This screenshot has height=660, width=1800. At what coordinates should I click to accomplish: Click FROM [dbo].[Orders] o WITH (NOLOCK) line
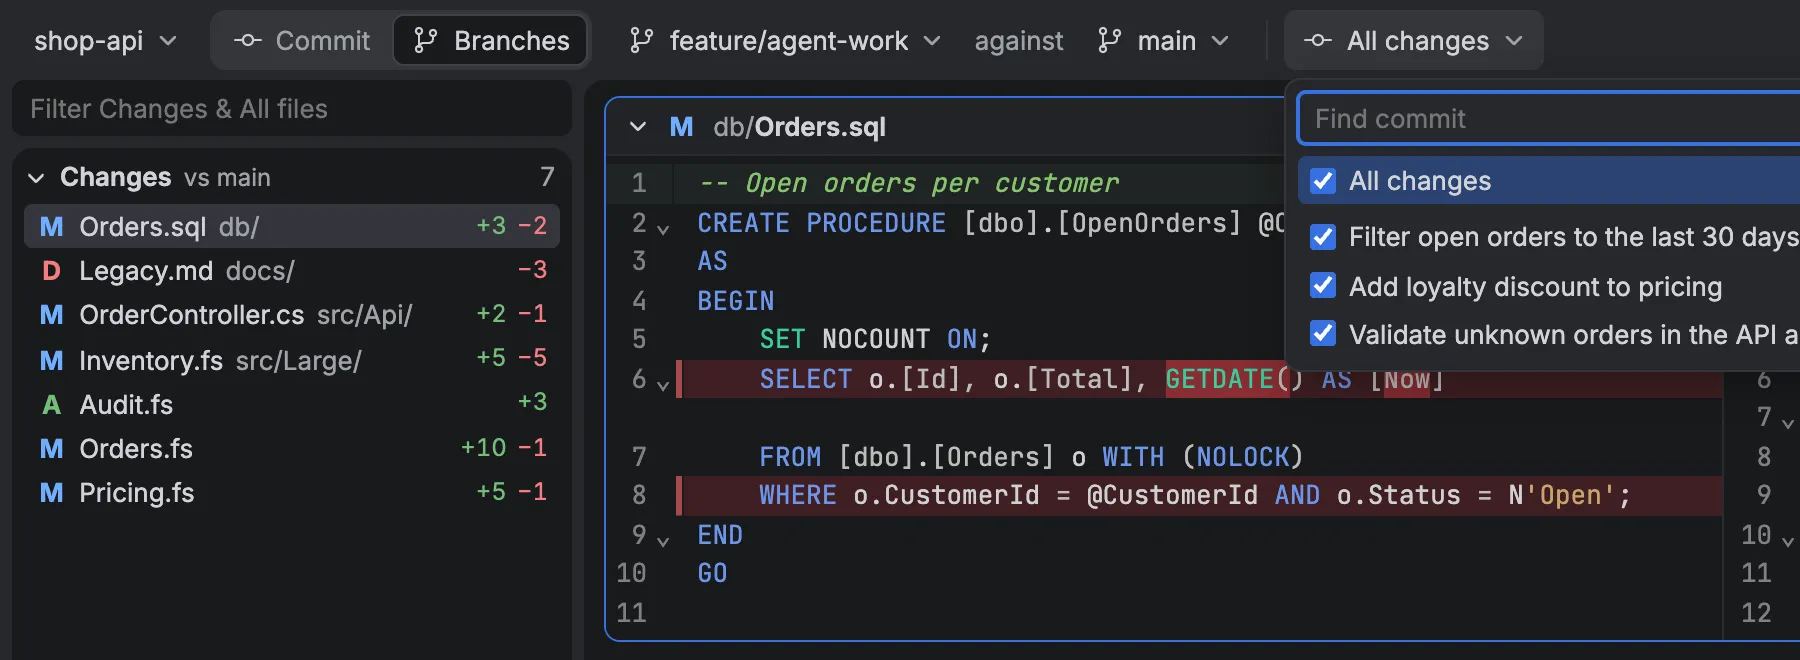pos(1031,457)
